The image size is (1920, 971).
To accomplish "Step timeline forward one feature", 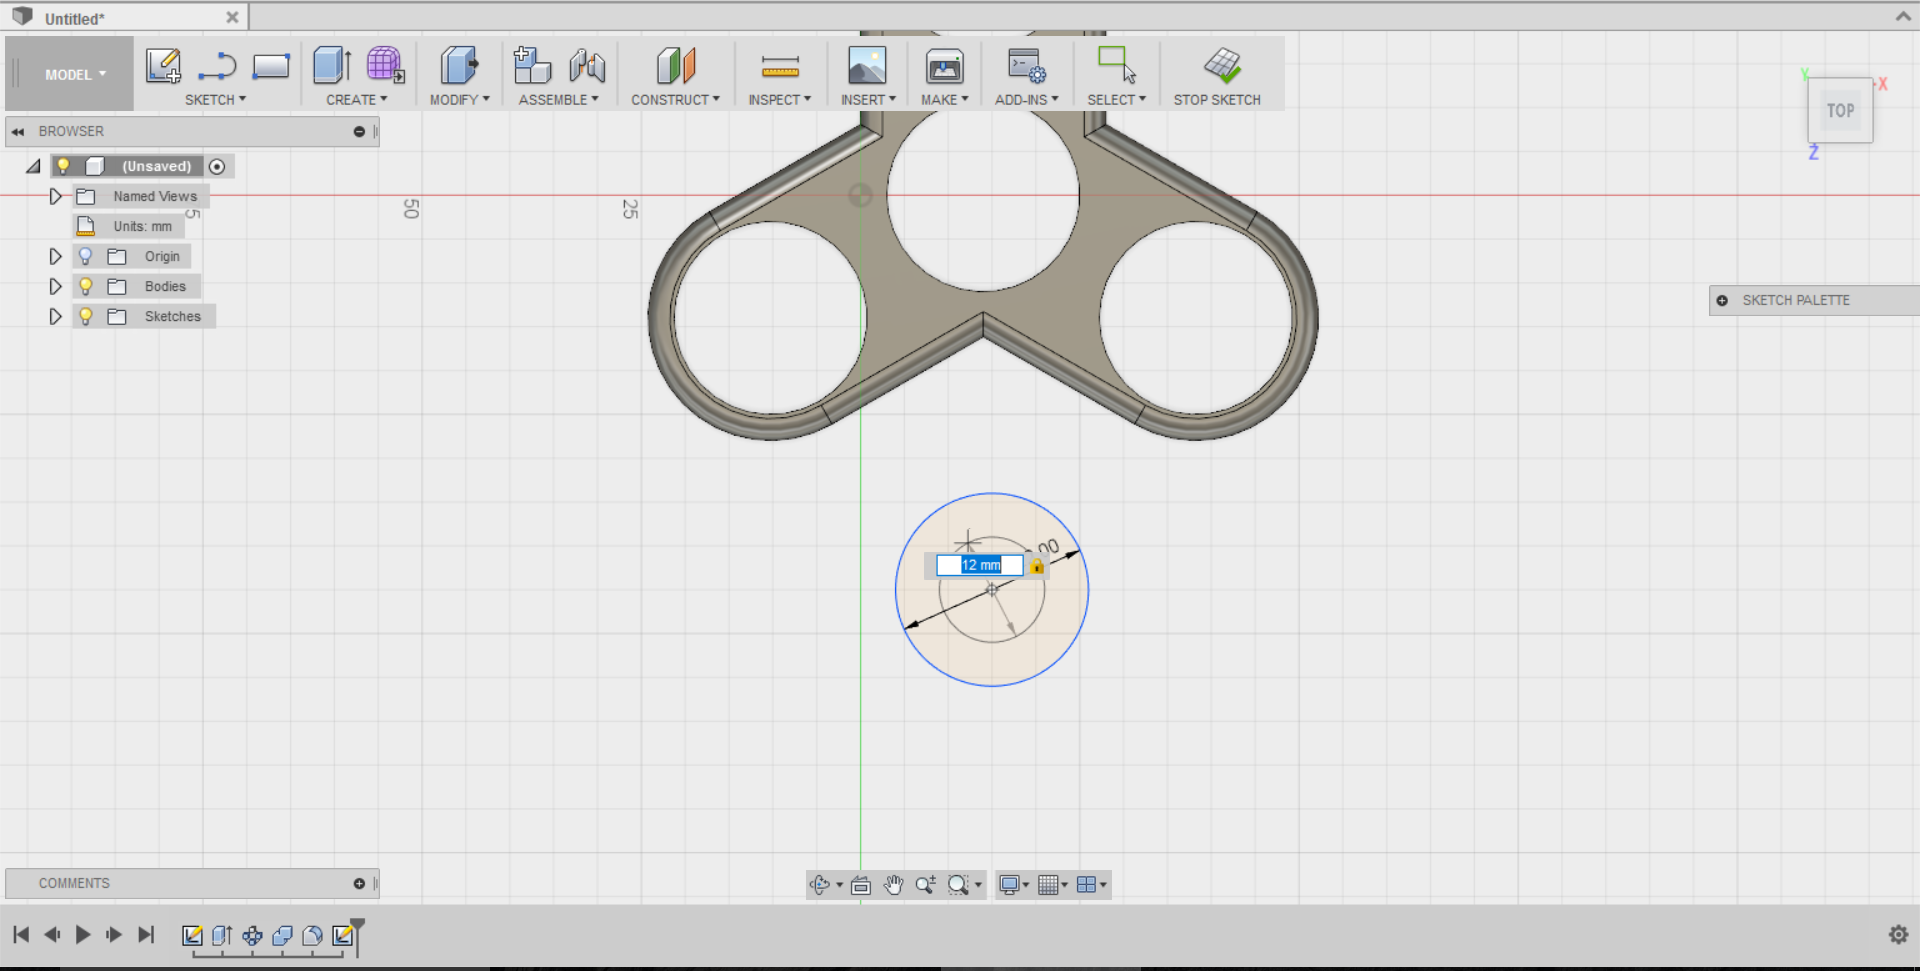I will click(114, 935).
